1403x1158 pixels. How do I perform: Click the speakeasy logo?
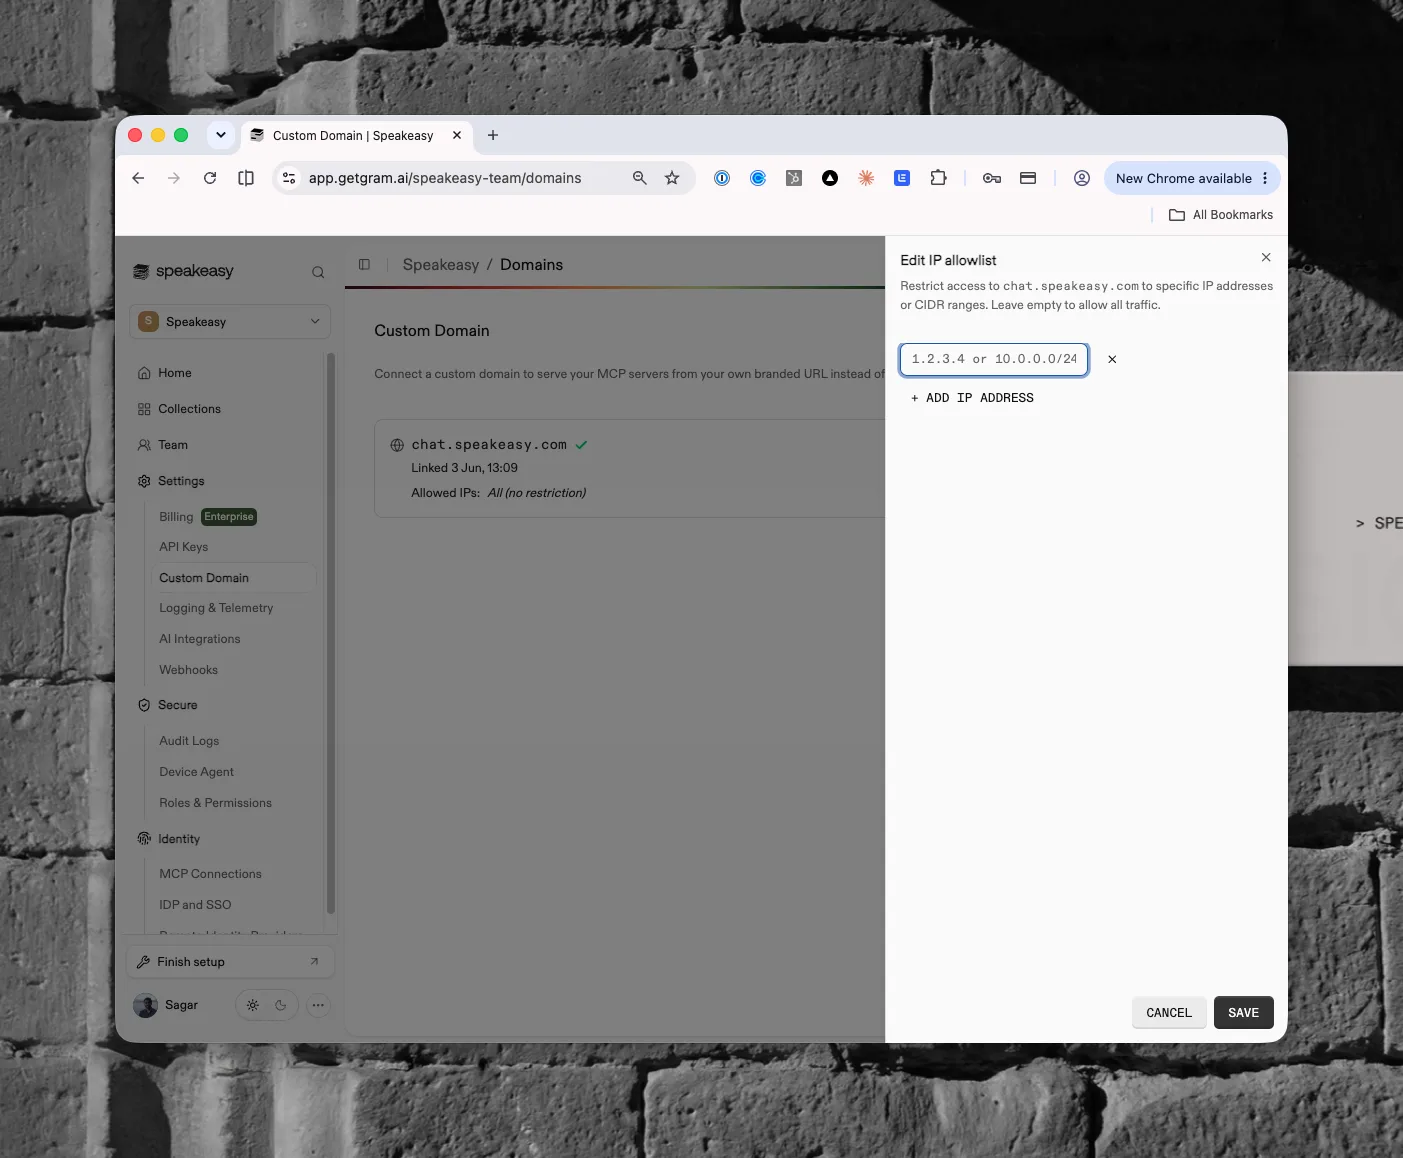click(x=183, y=271)
